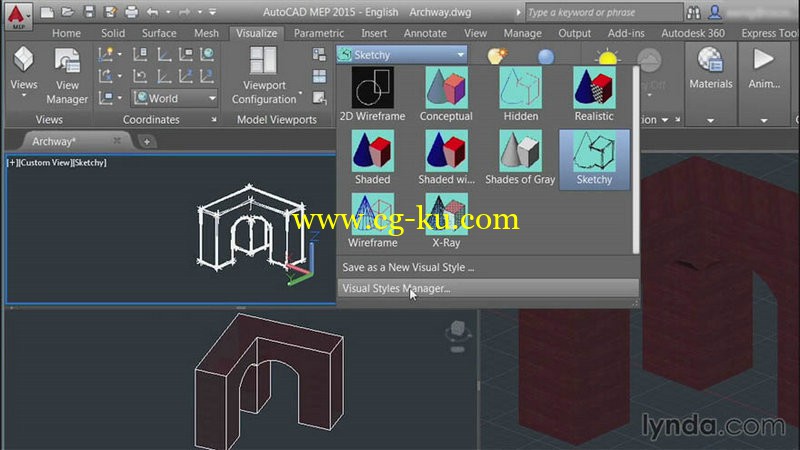Click the user sign-in icon
The image size is (800, 450).
(715, 13)
